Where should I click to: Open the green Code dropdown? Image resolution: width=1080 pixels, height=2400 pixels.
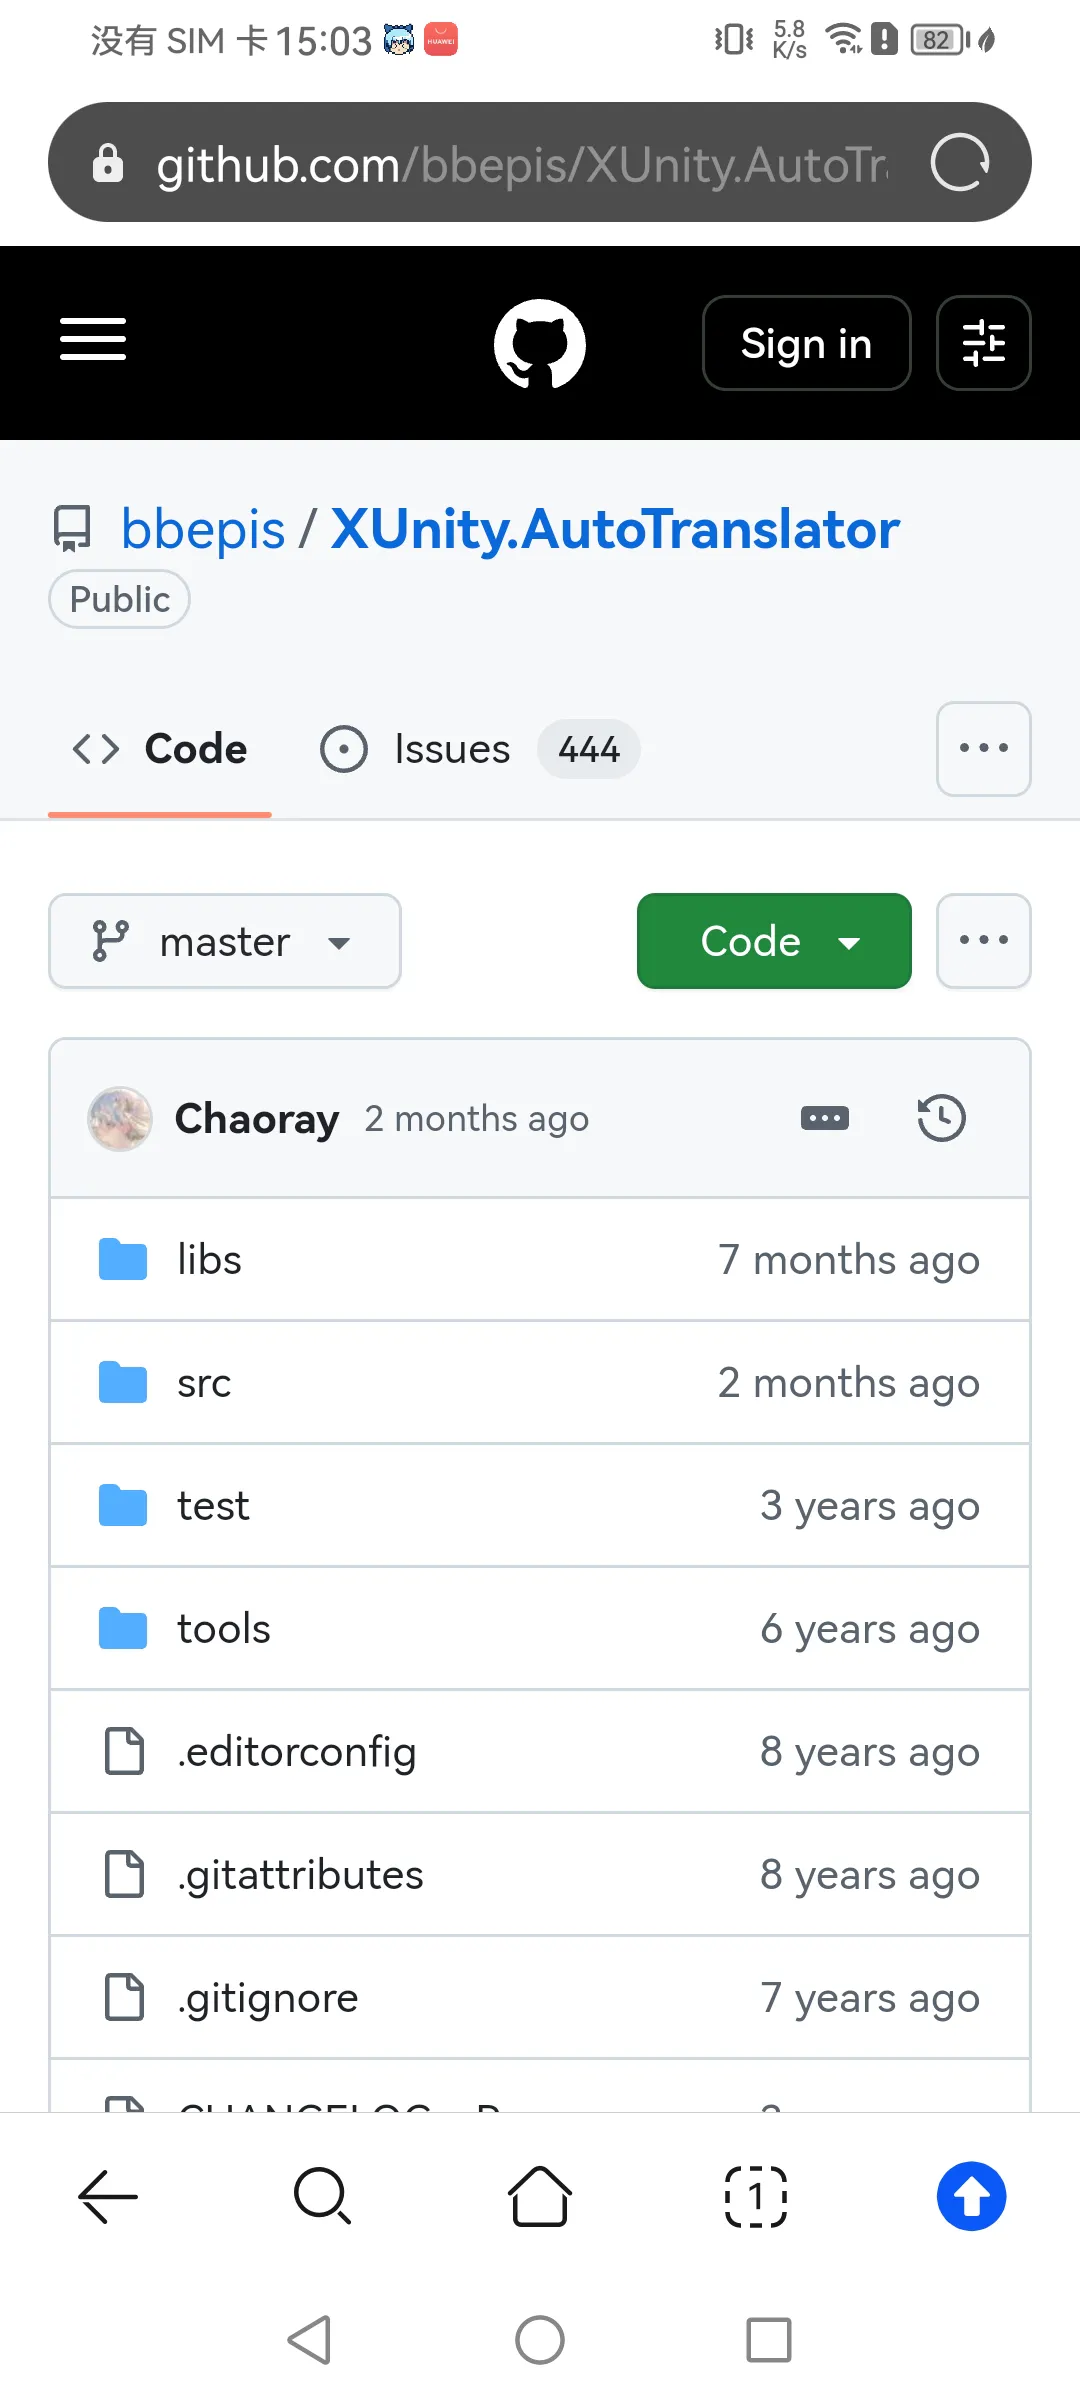click(x=774, y=941)
